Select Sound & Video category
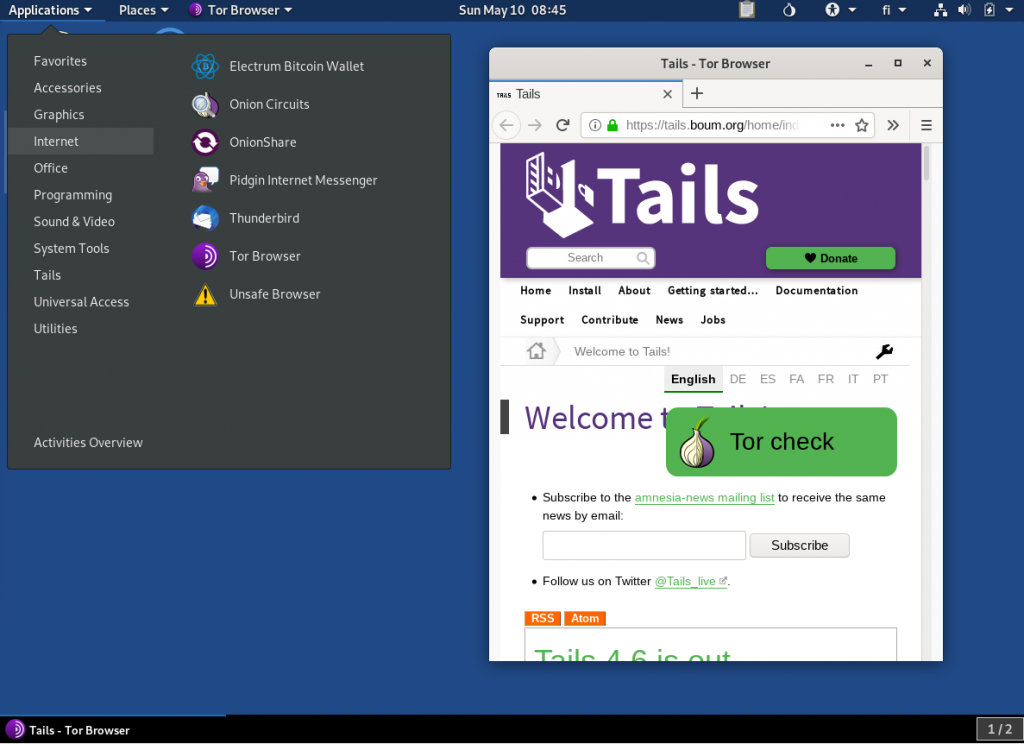1024x744 pixels. 74,222
